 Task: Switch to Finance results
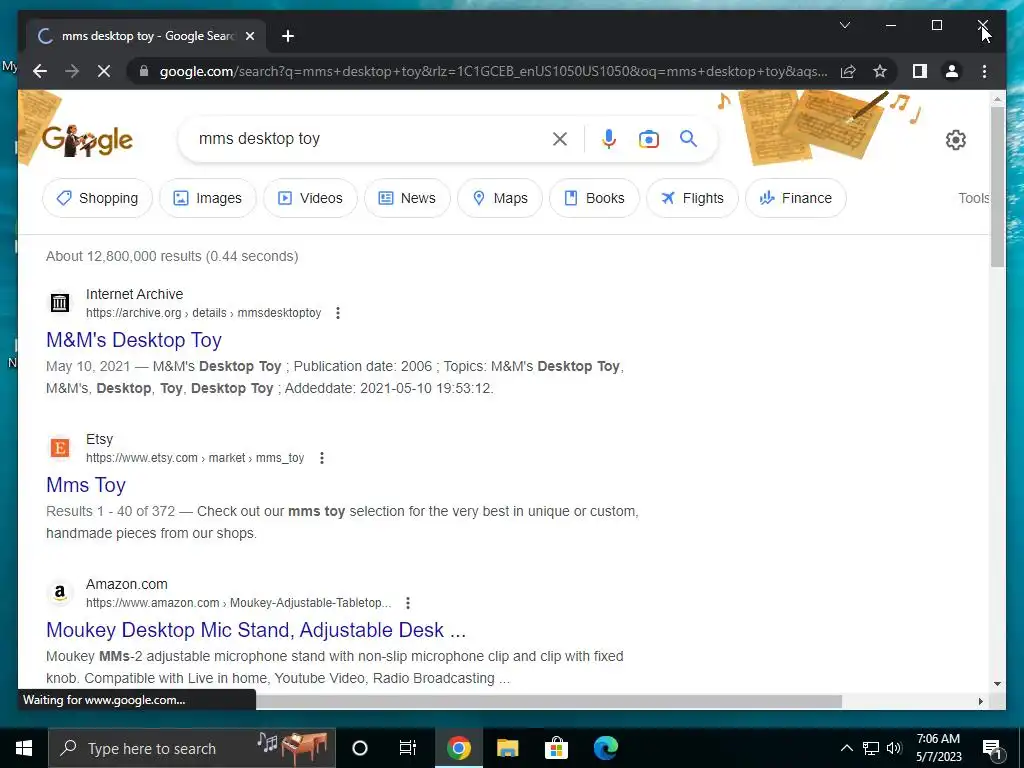(795, 198)
